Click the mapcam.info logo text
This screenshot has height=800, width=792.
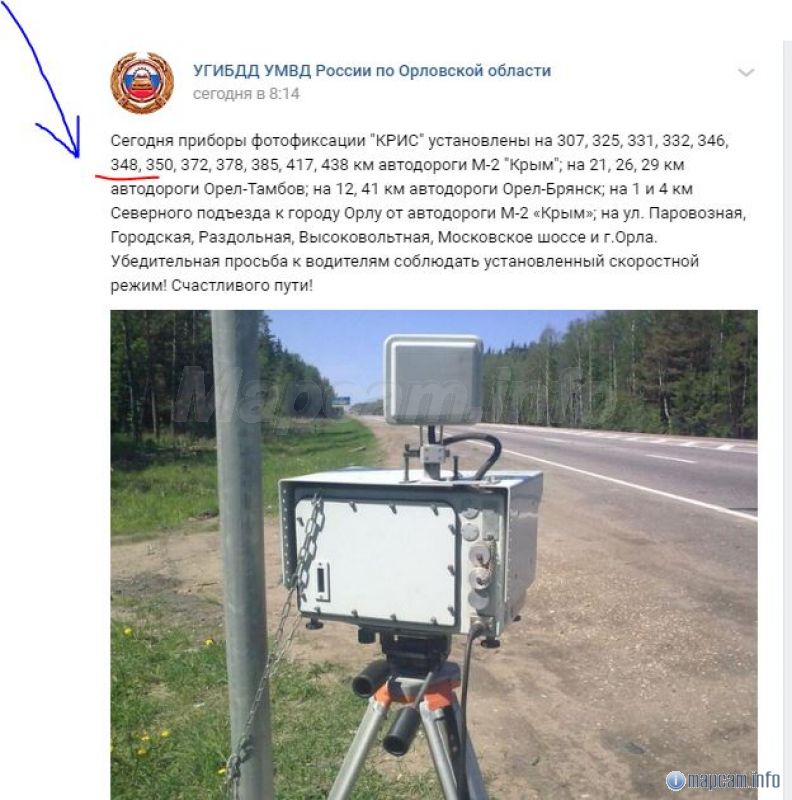pyautogui.click(x=733, y=780)
